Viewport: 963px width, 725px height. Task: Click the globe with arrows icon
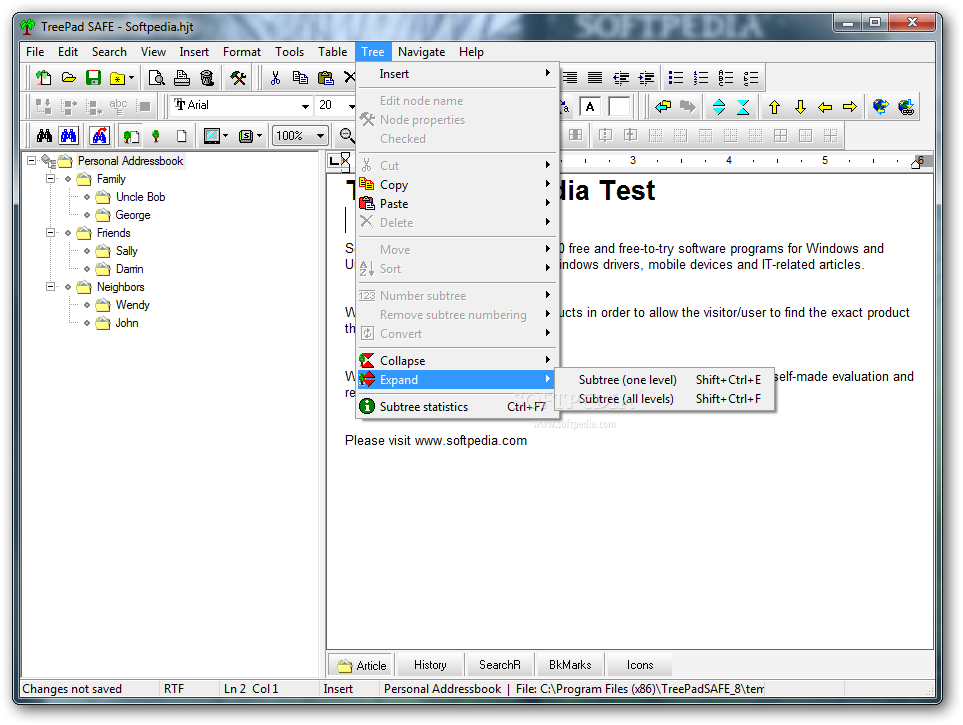pos(881,107)
